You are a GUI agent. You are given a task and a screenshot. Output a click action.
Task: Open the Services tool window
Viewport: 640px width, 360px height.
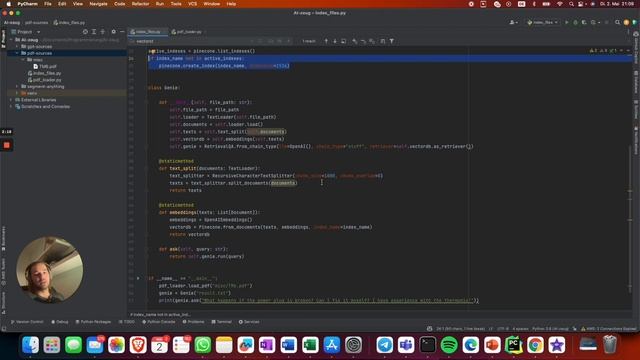coord(249,322)
